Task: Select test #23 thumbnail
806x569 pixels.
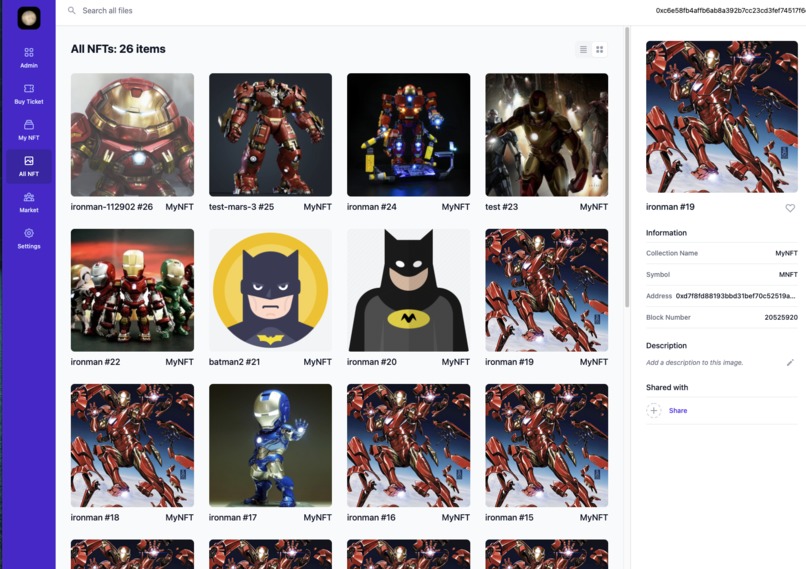Action: point(546,135)
